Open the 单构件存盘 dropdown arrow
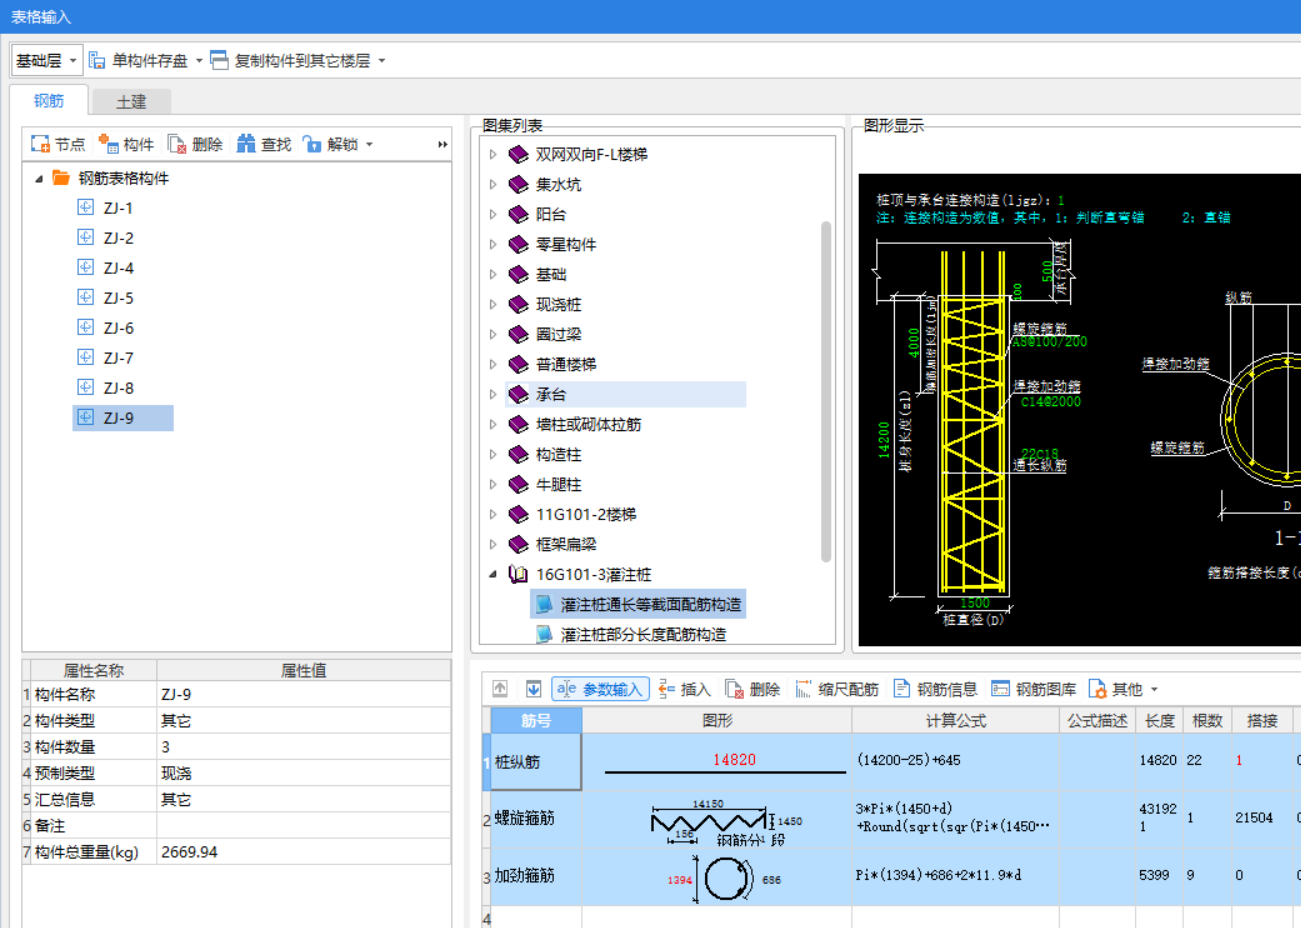 [x=199, y=61]
